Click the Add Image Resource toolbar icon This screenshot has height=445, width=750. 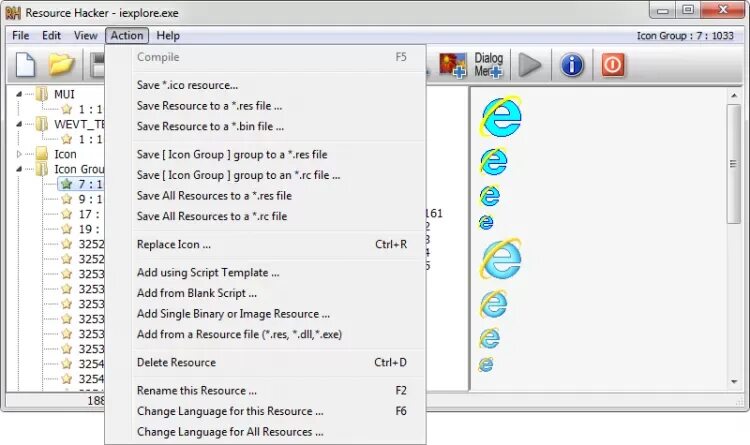click(x=452, y=65)
